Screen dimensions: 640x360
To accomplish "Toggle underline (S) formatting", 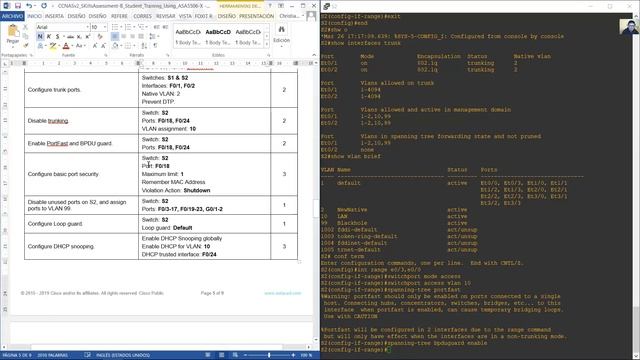I will tap(58, 37).
